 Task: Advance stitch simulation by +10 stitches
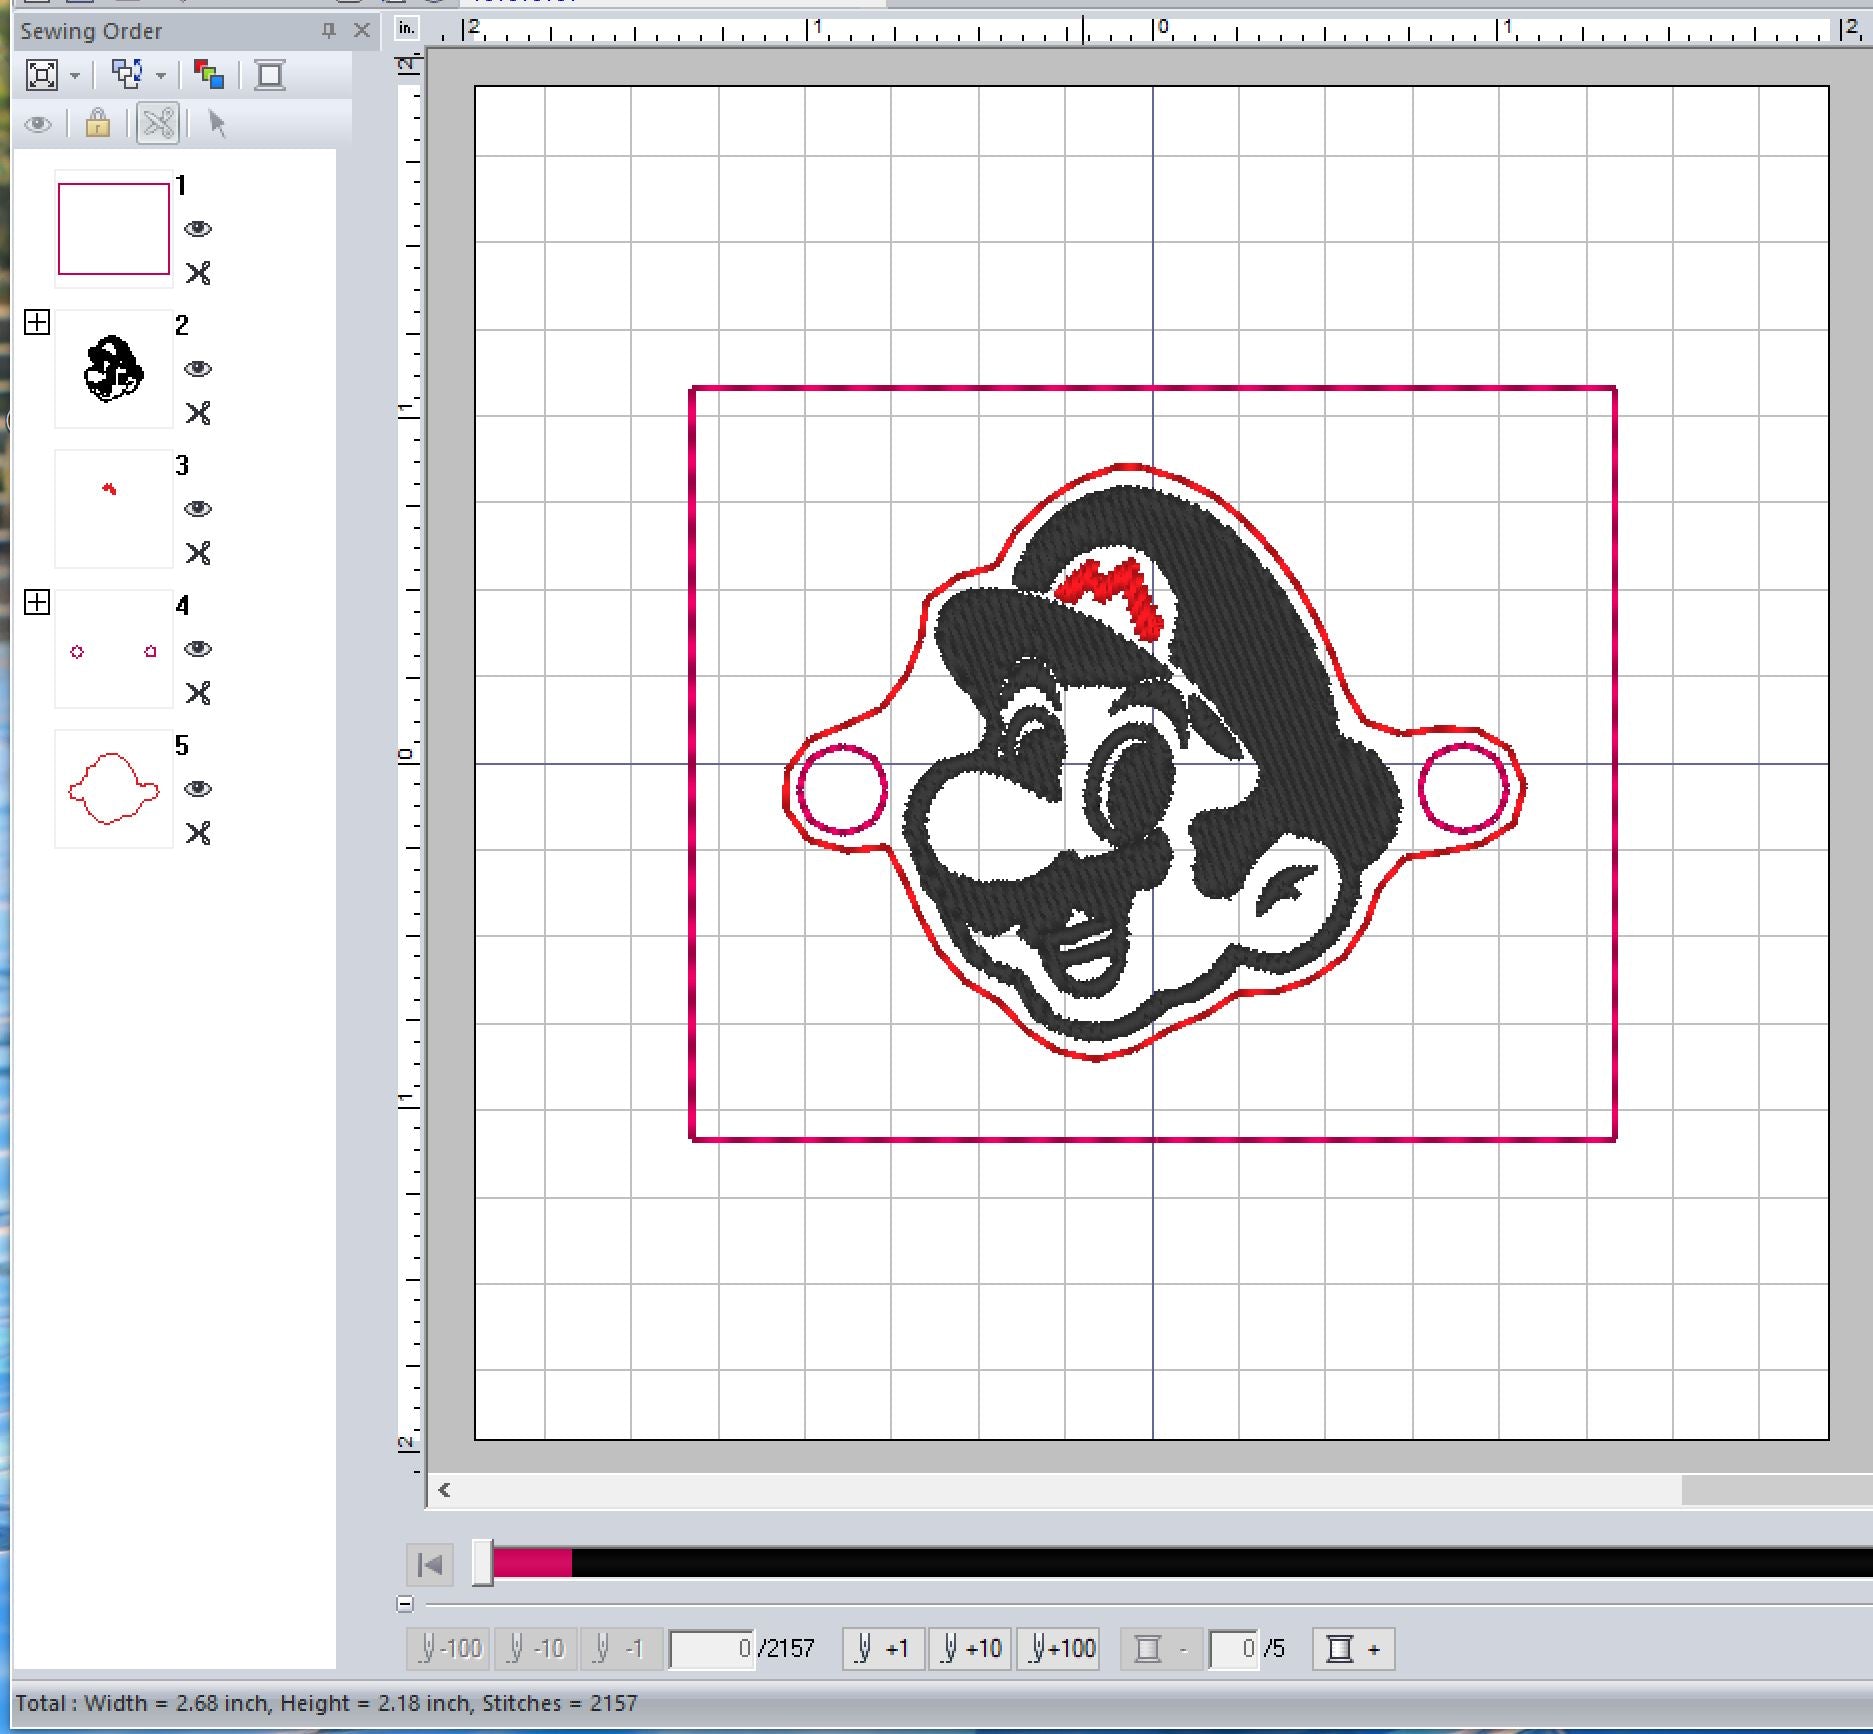pos(970,1649)
